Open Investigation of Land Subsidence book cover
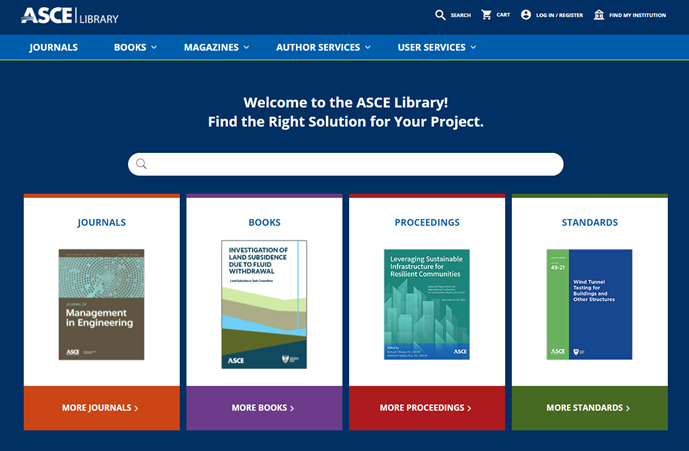689x451 pixels. (x=264, y=304)
